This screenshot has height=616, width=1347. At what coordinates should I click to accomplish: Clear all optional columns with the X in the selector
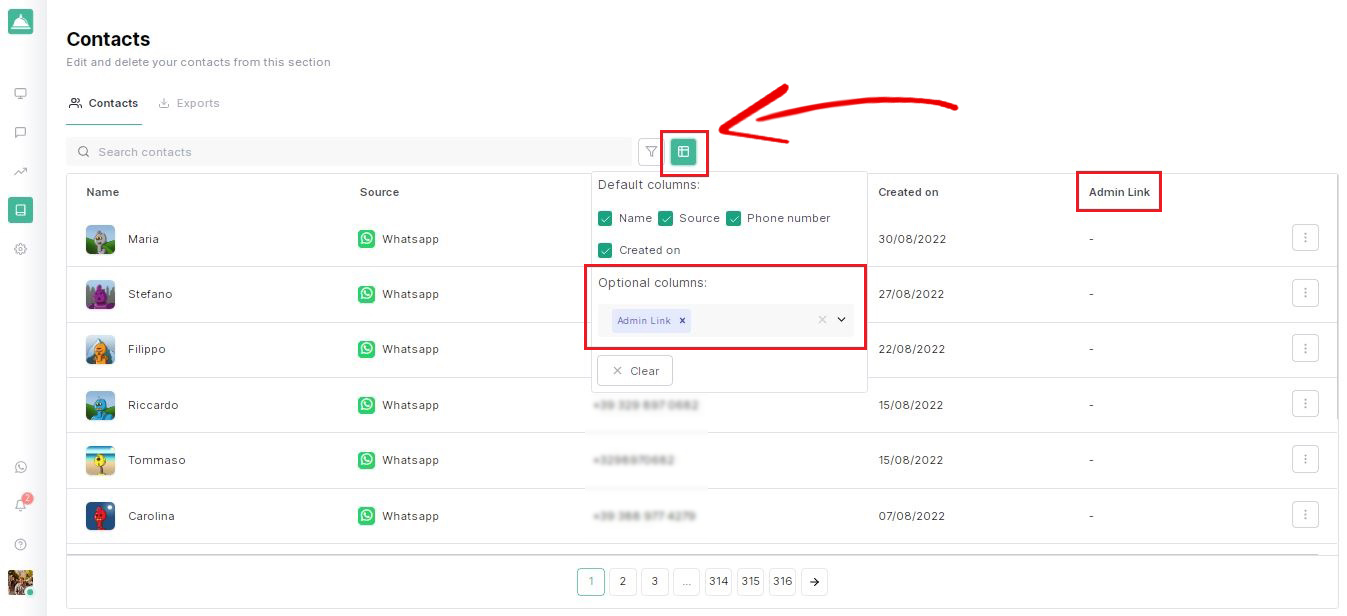[x=822, y=320]
